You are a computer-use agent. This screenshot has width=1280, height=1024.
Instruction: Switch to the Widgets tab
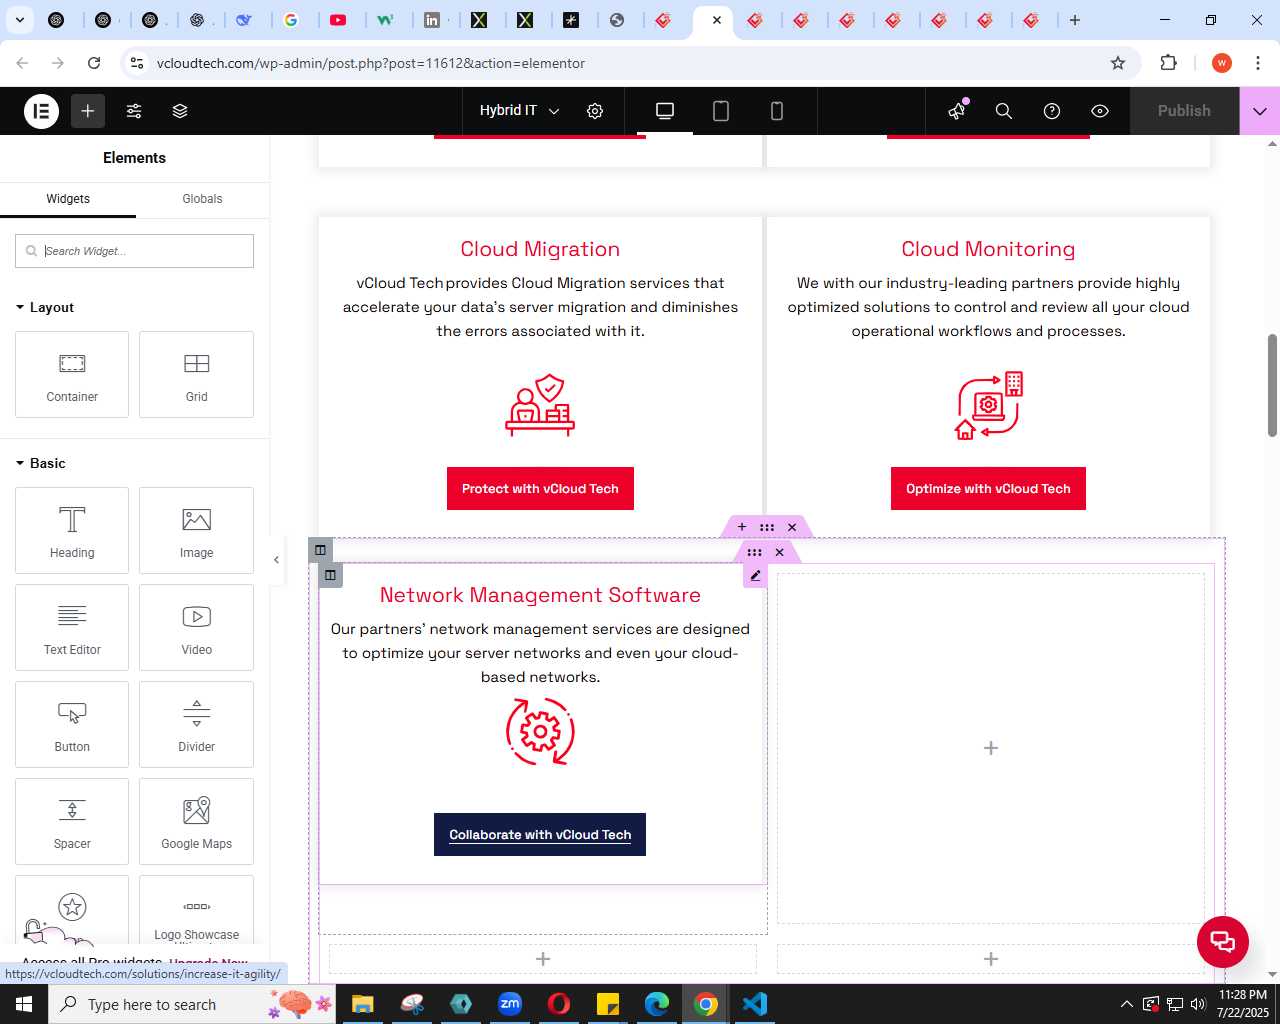point(68,199)
